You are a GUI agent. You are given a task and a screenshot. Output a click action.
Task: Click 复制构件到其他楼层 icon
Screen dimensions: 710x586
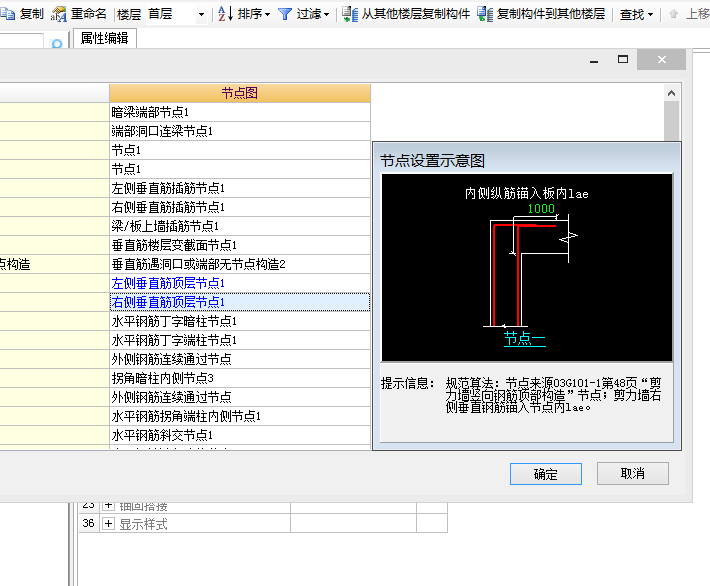(485, 14)
